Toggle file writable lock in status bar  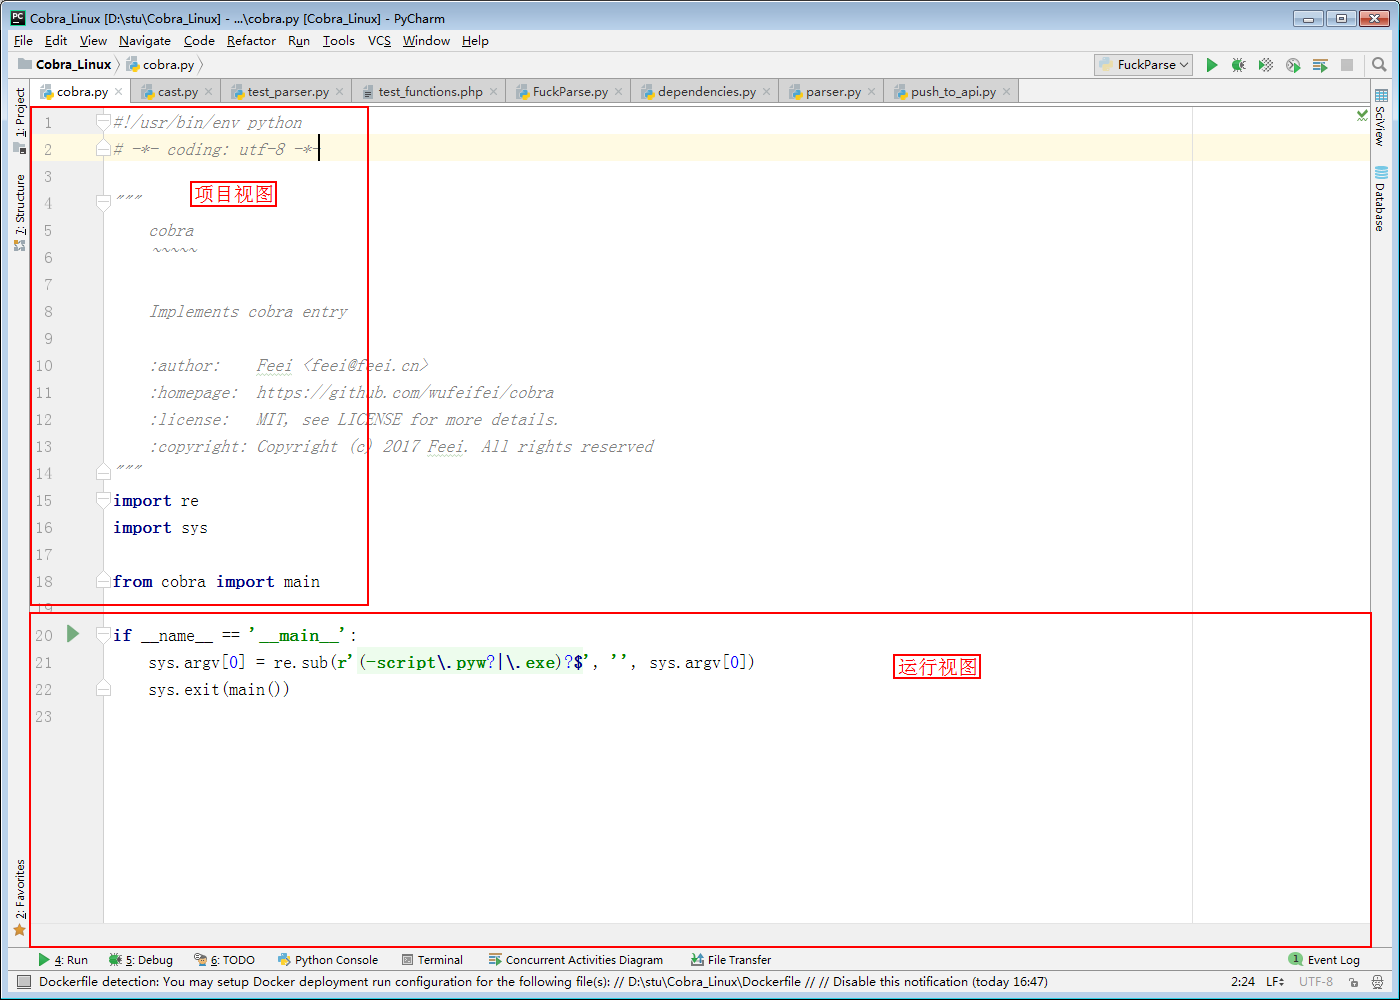pos(1355,983)
